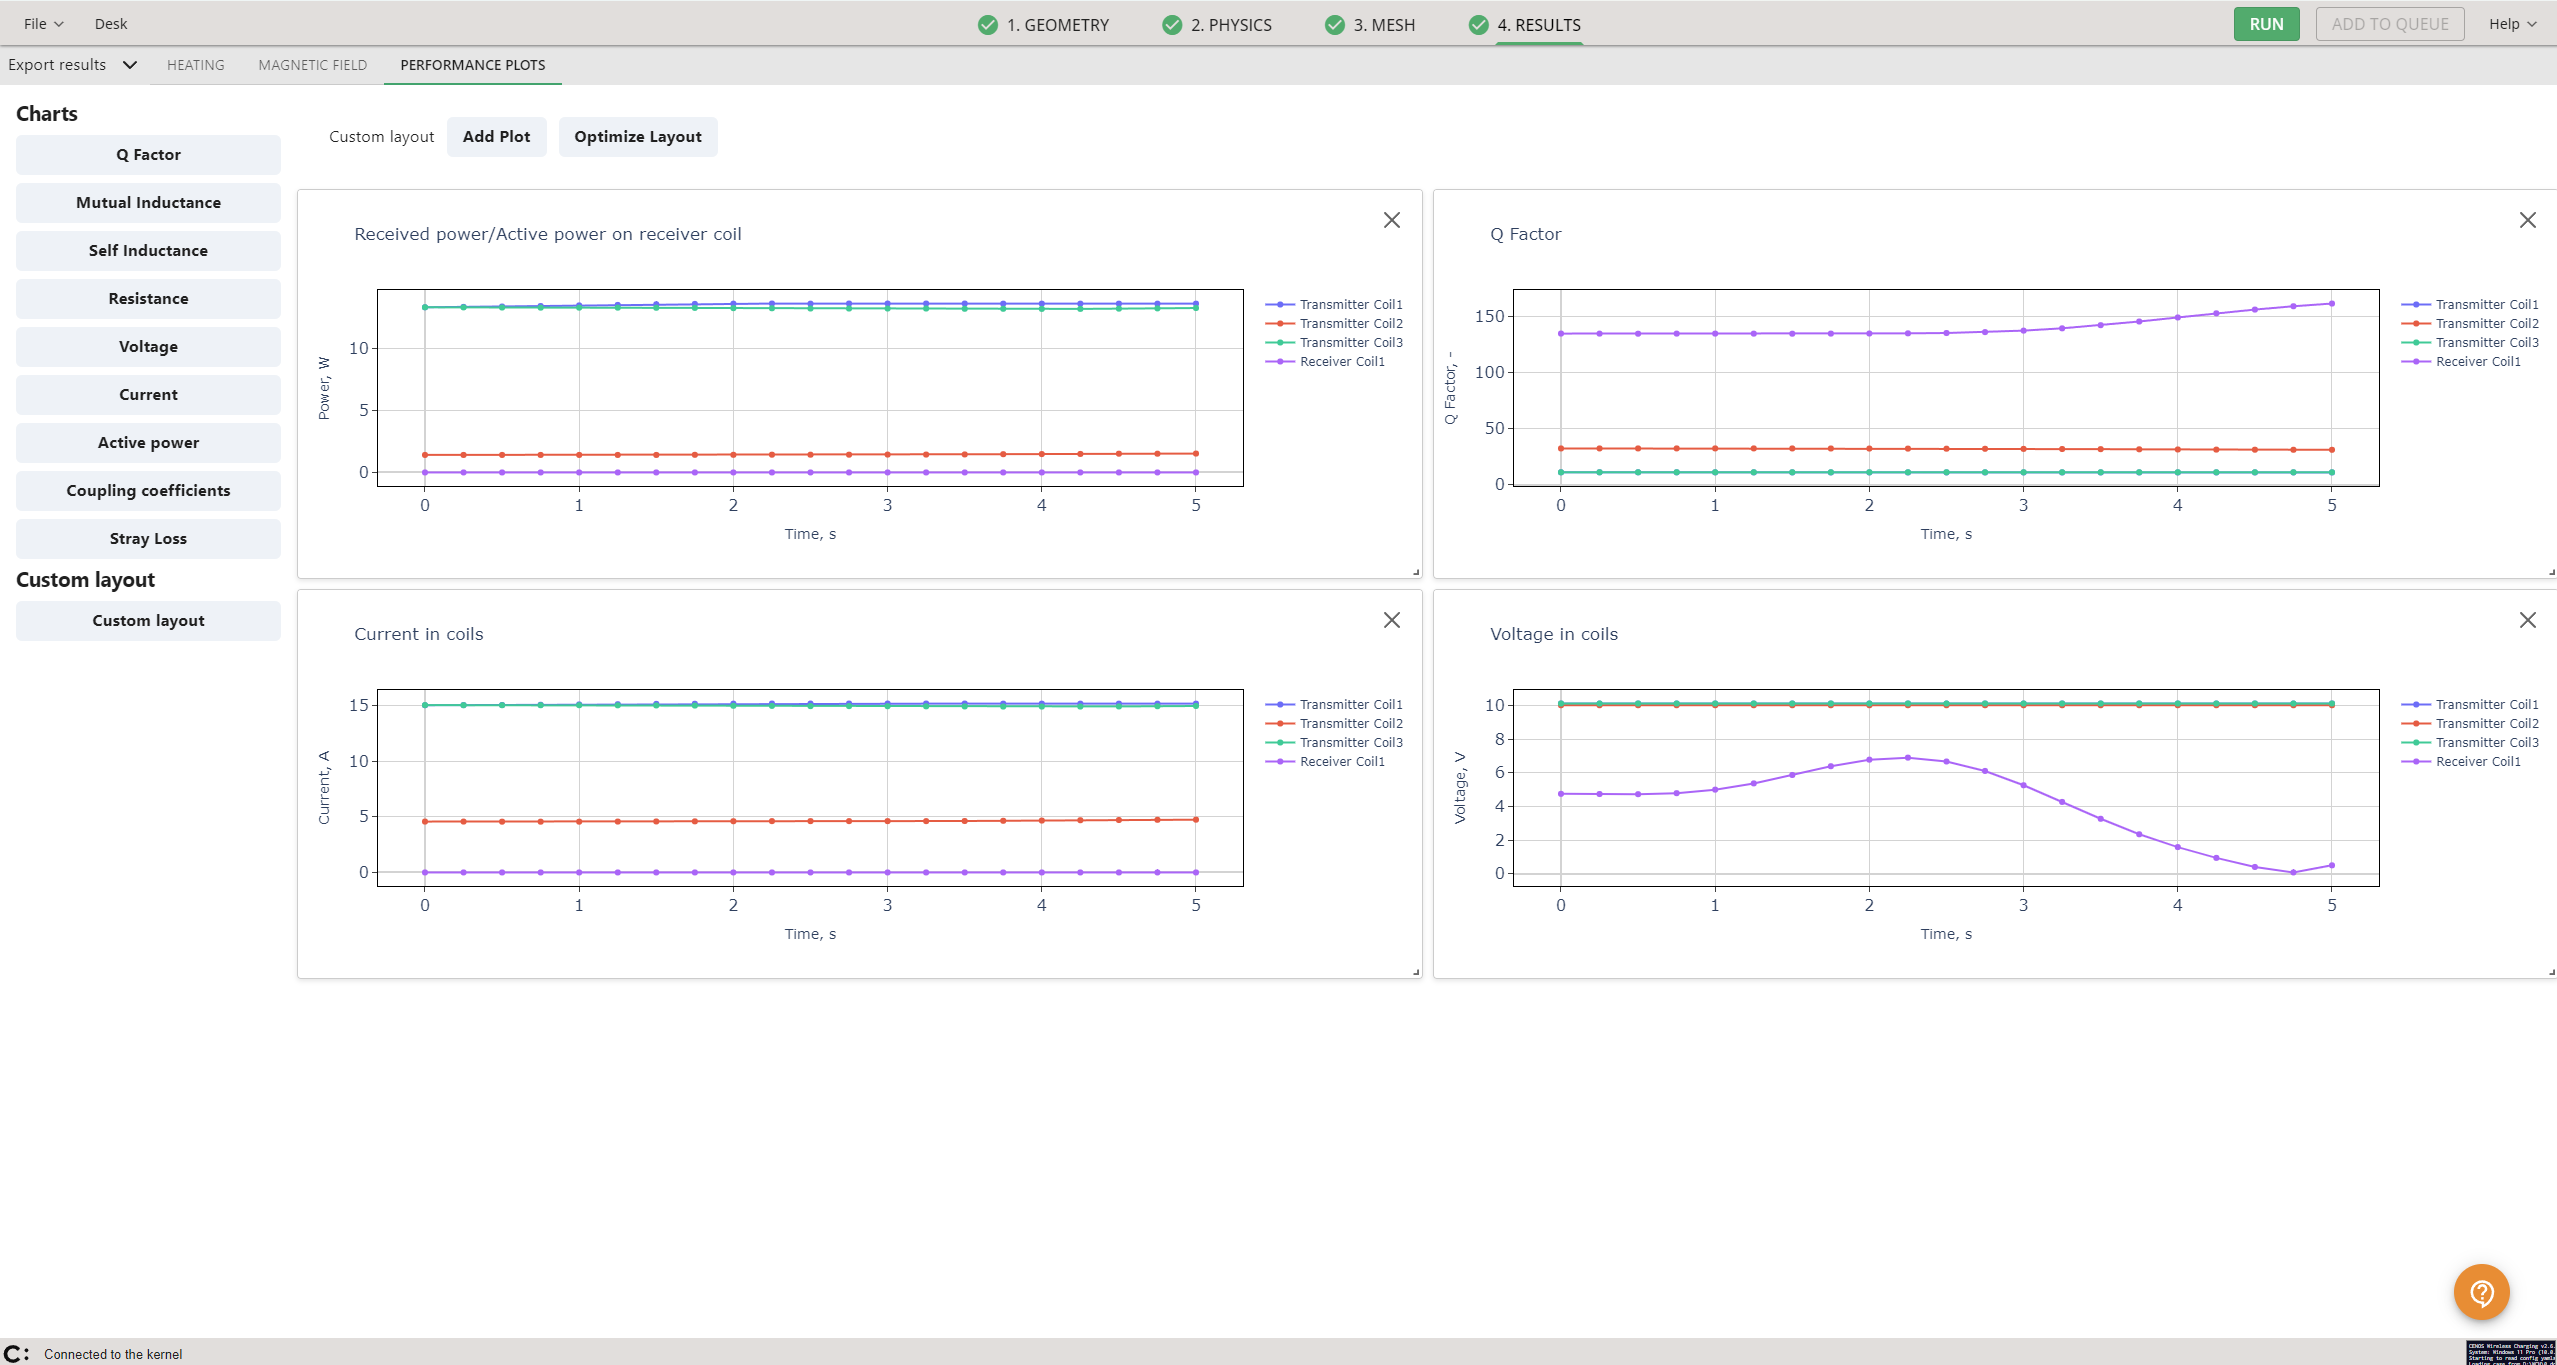Toggle Transmitter Coil2 legend in Q Factor chart
This screenshot has width=2557, height=1365.
(x=2486, y=324)
